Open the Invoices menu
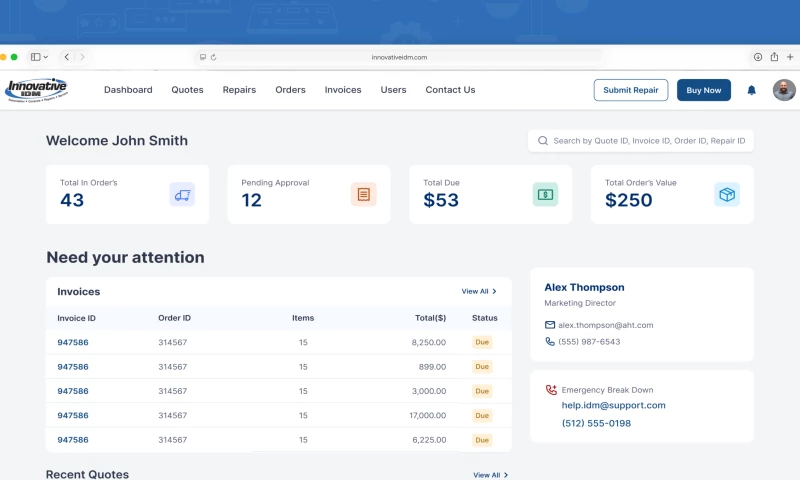Image resolution: width=800 pixels, height=480 pixels. coord(343,90)
